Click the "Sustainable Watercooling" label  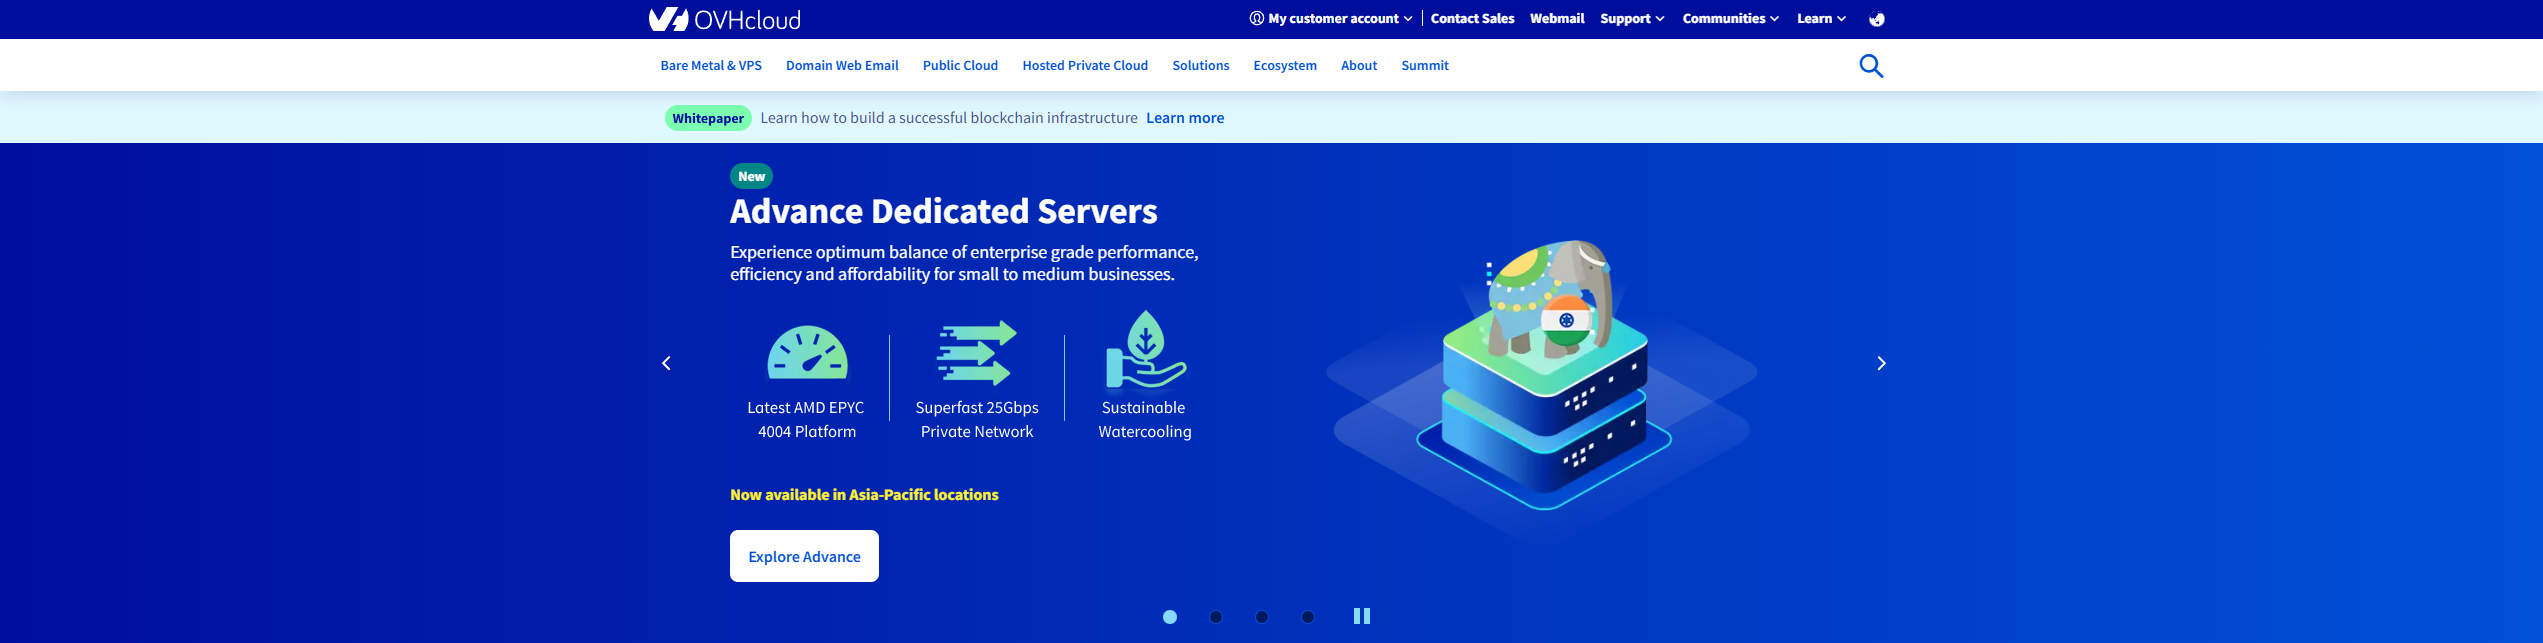1145,420
